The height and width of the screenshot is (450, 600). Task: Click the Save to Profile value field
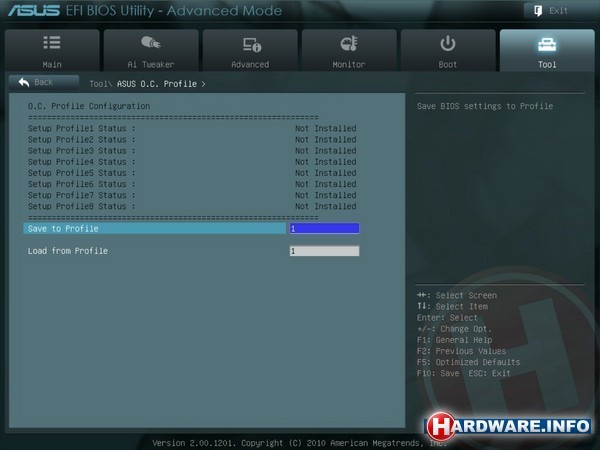324,228
